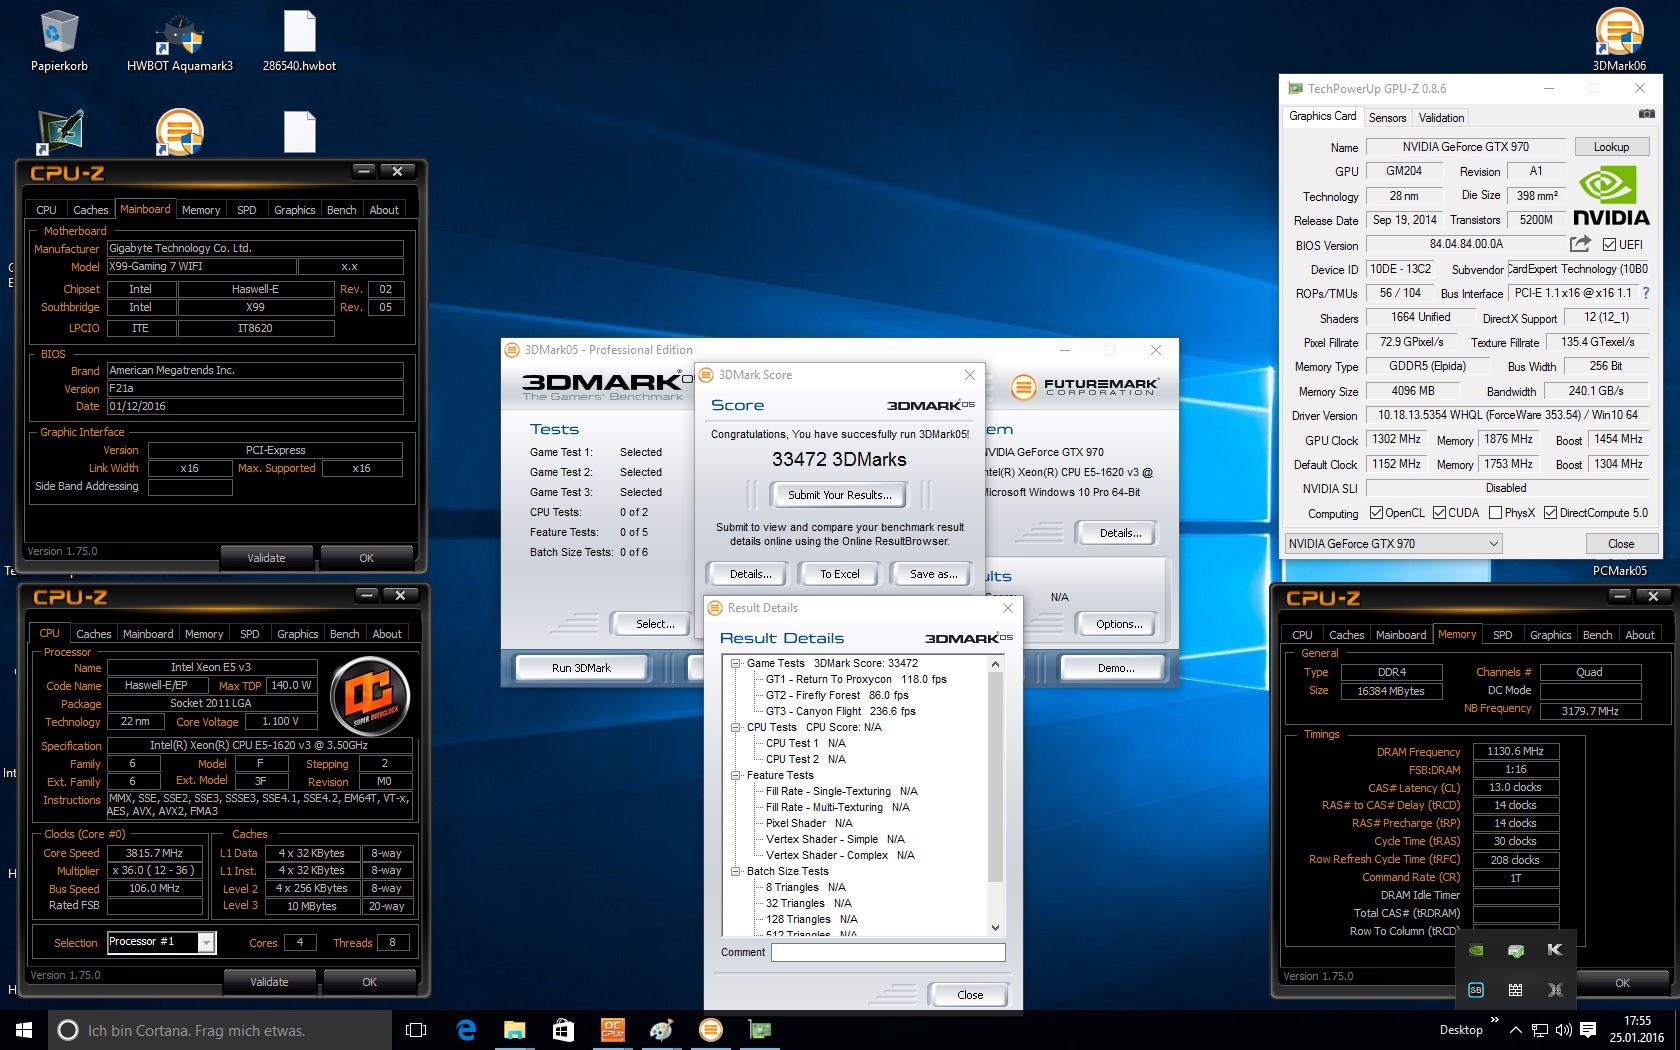Open the HWBOT Aquamark3 desktop shortcut
Viewport: 1680px width, 1050px height.
pyautogui.click(x=180, y=42)
